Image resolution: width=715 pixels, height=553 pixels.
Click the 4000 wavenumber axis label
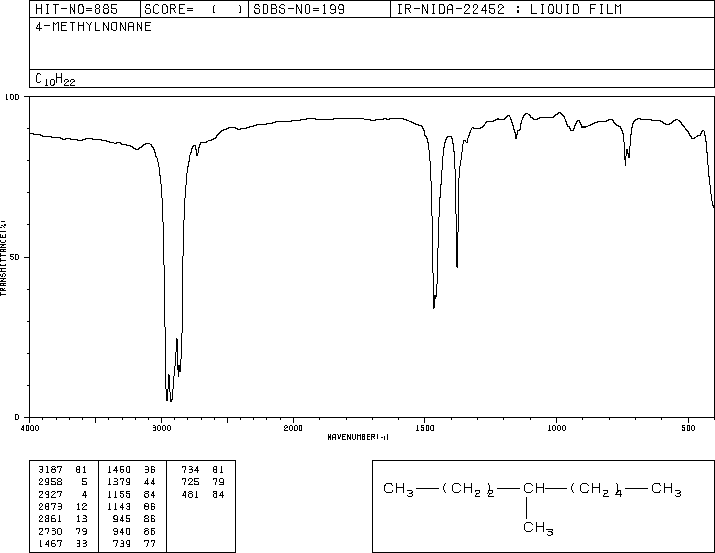tap(30, 428)
